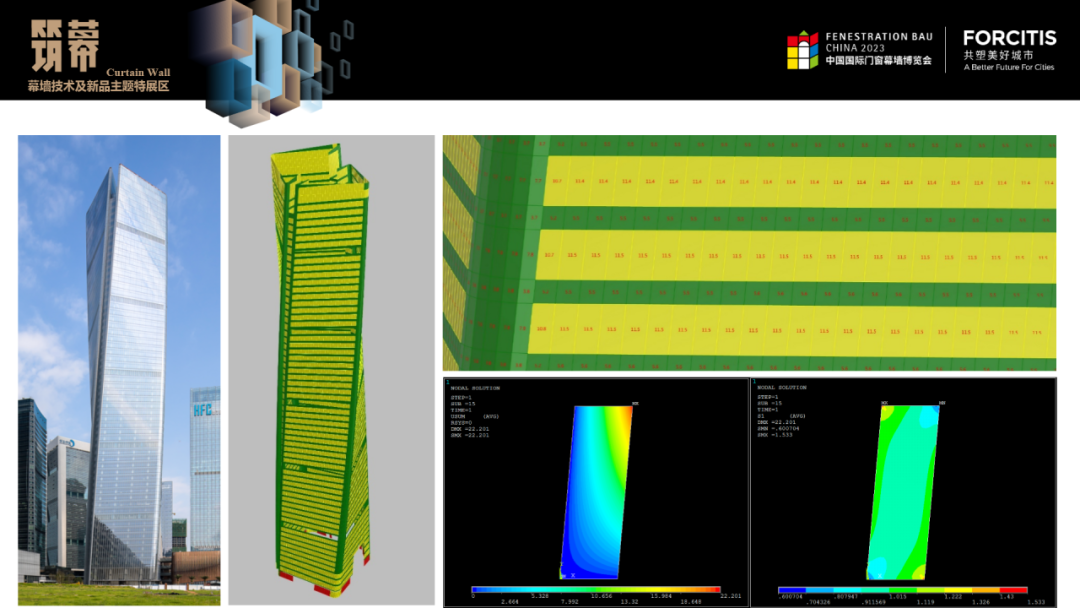Click the 3D cubes graphic in header
The image size is (1080, 608).
(264, 58)
